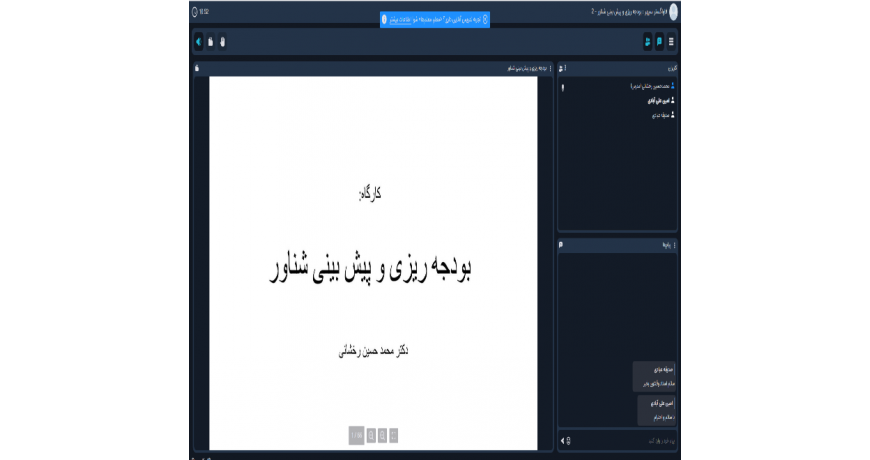This screenshot has width=870, height=460.
Task: Click the author name دکتر محمد حسین رخشانی
Action: coord(373,351)
